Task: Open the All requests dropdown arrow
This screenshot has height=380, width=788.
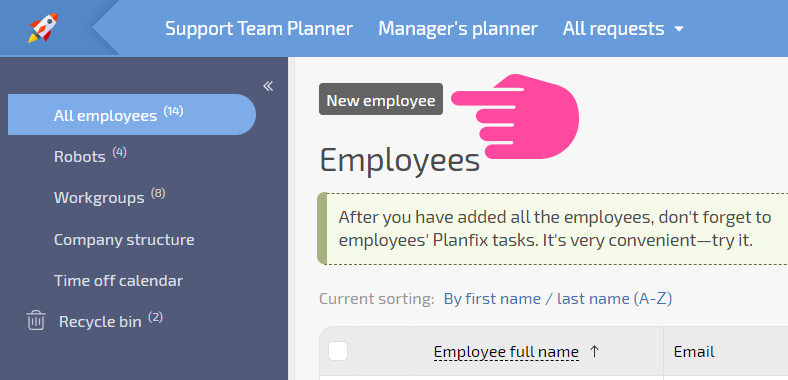Action: [679, 29]
